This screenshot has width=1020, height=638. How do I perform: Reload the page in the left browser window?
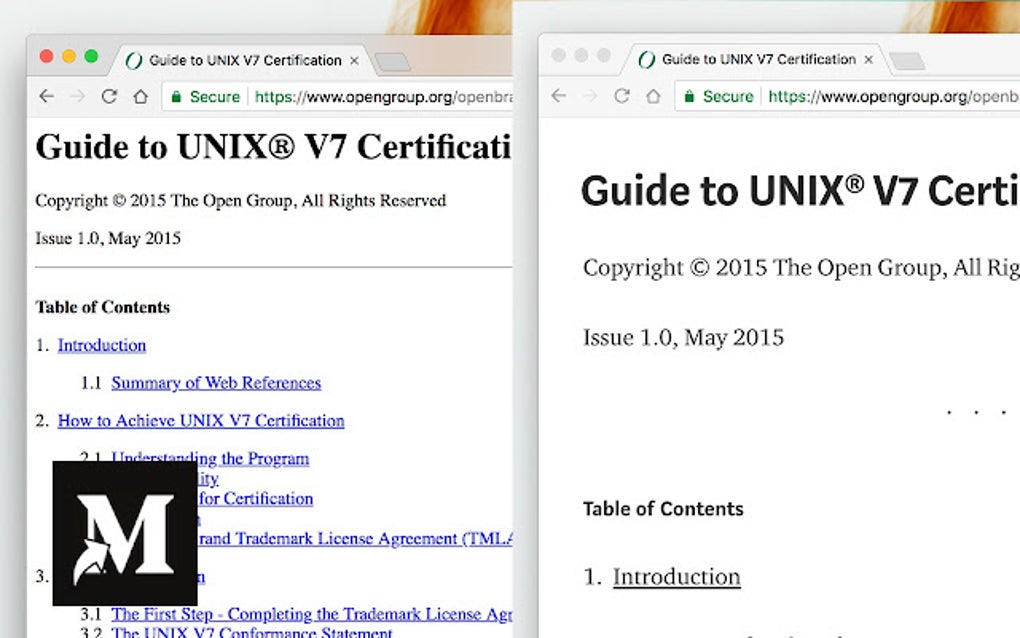coord(109,97)
